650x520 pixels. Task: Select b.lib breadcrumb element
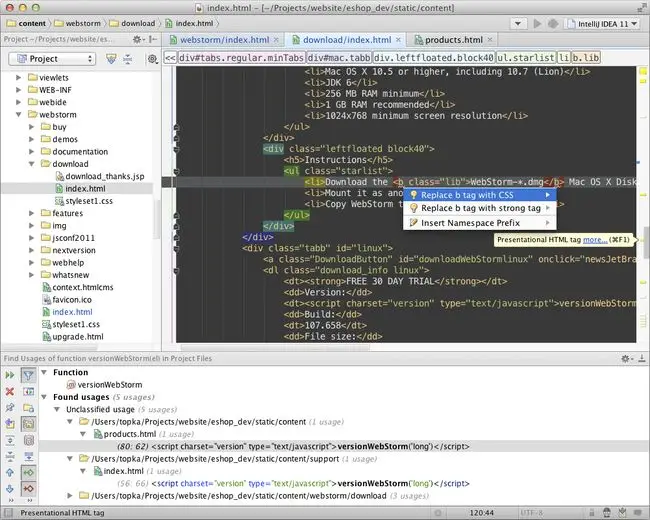(x=586, y=58)
